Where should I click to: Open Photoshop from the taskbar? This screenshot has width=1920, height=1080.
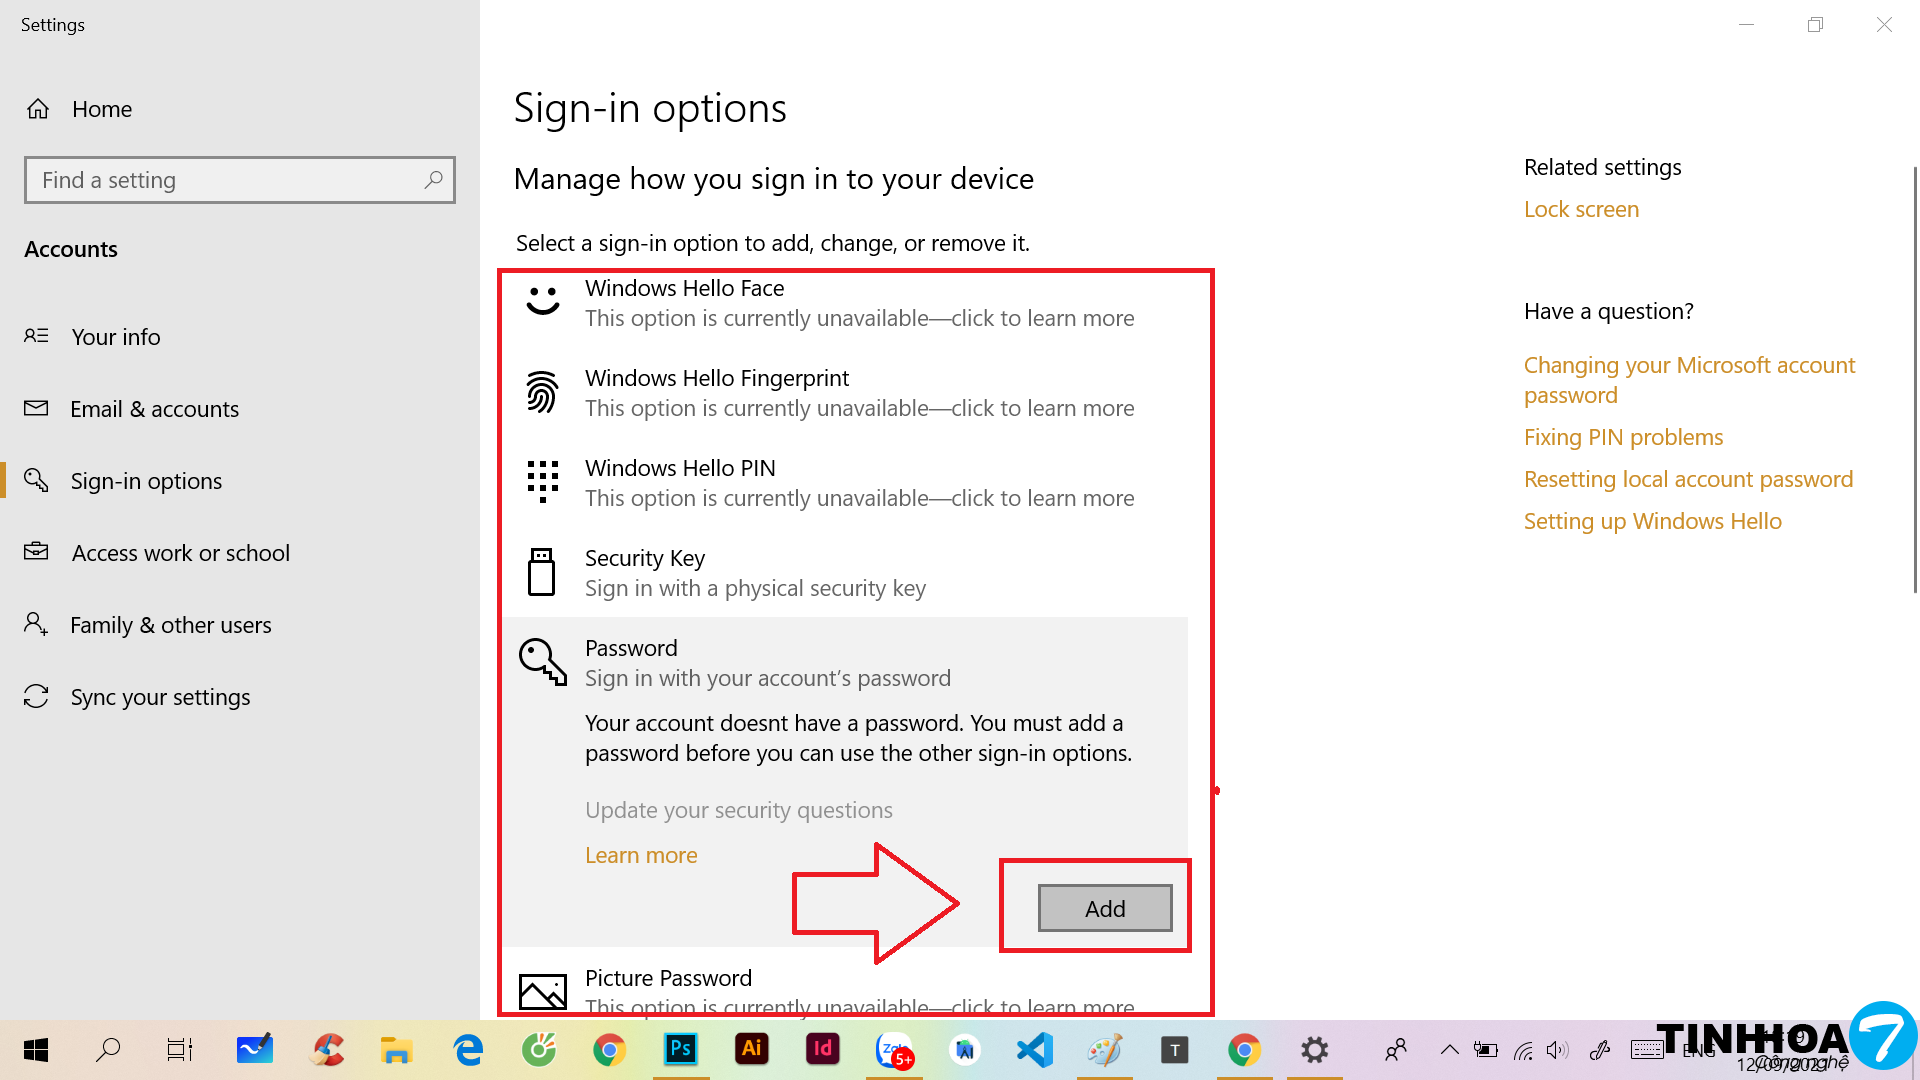[680, 1049]
